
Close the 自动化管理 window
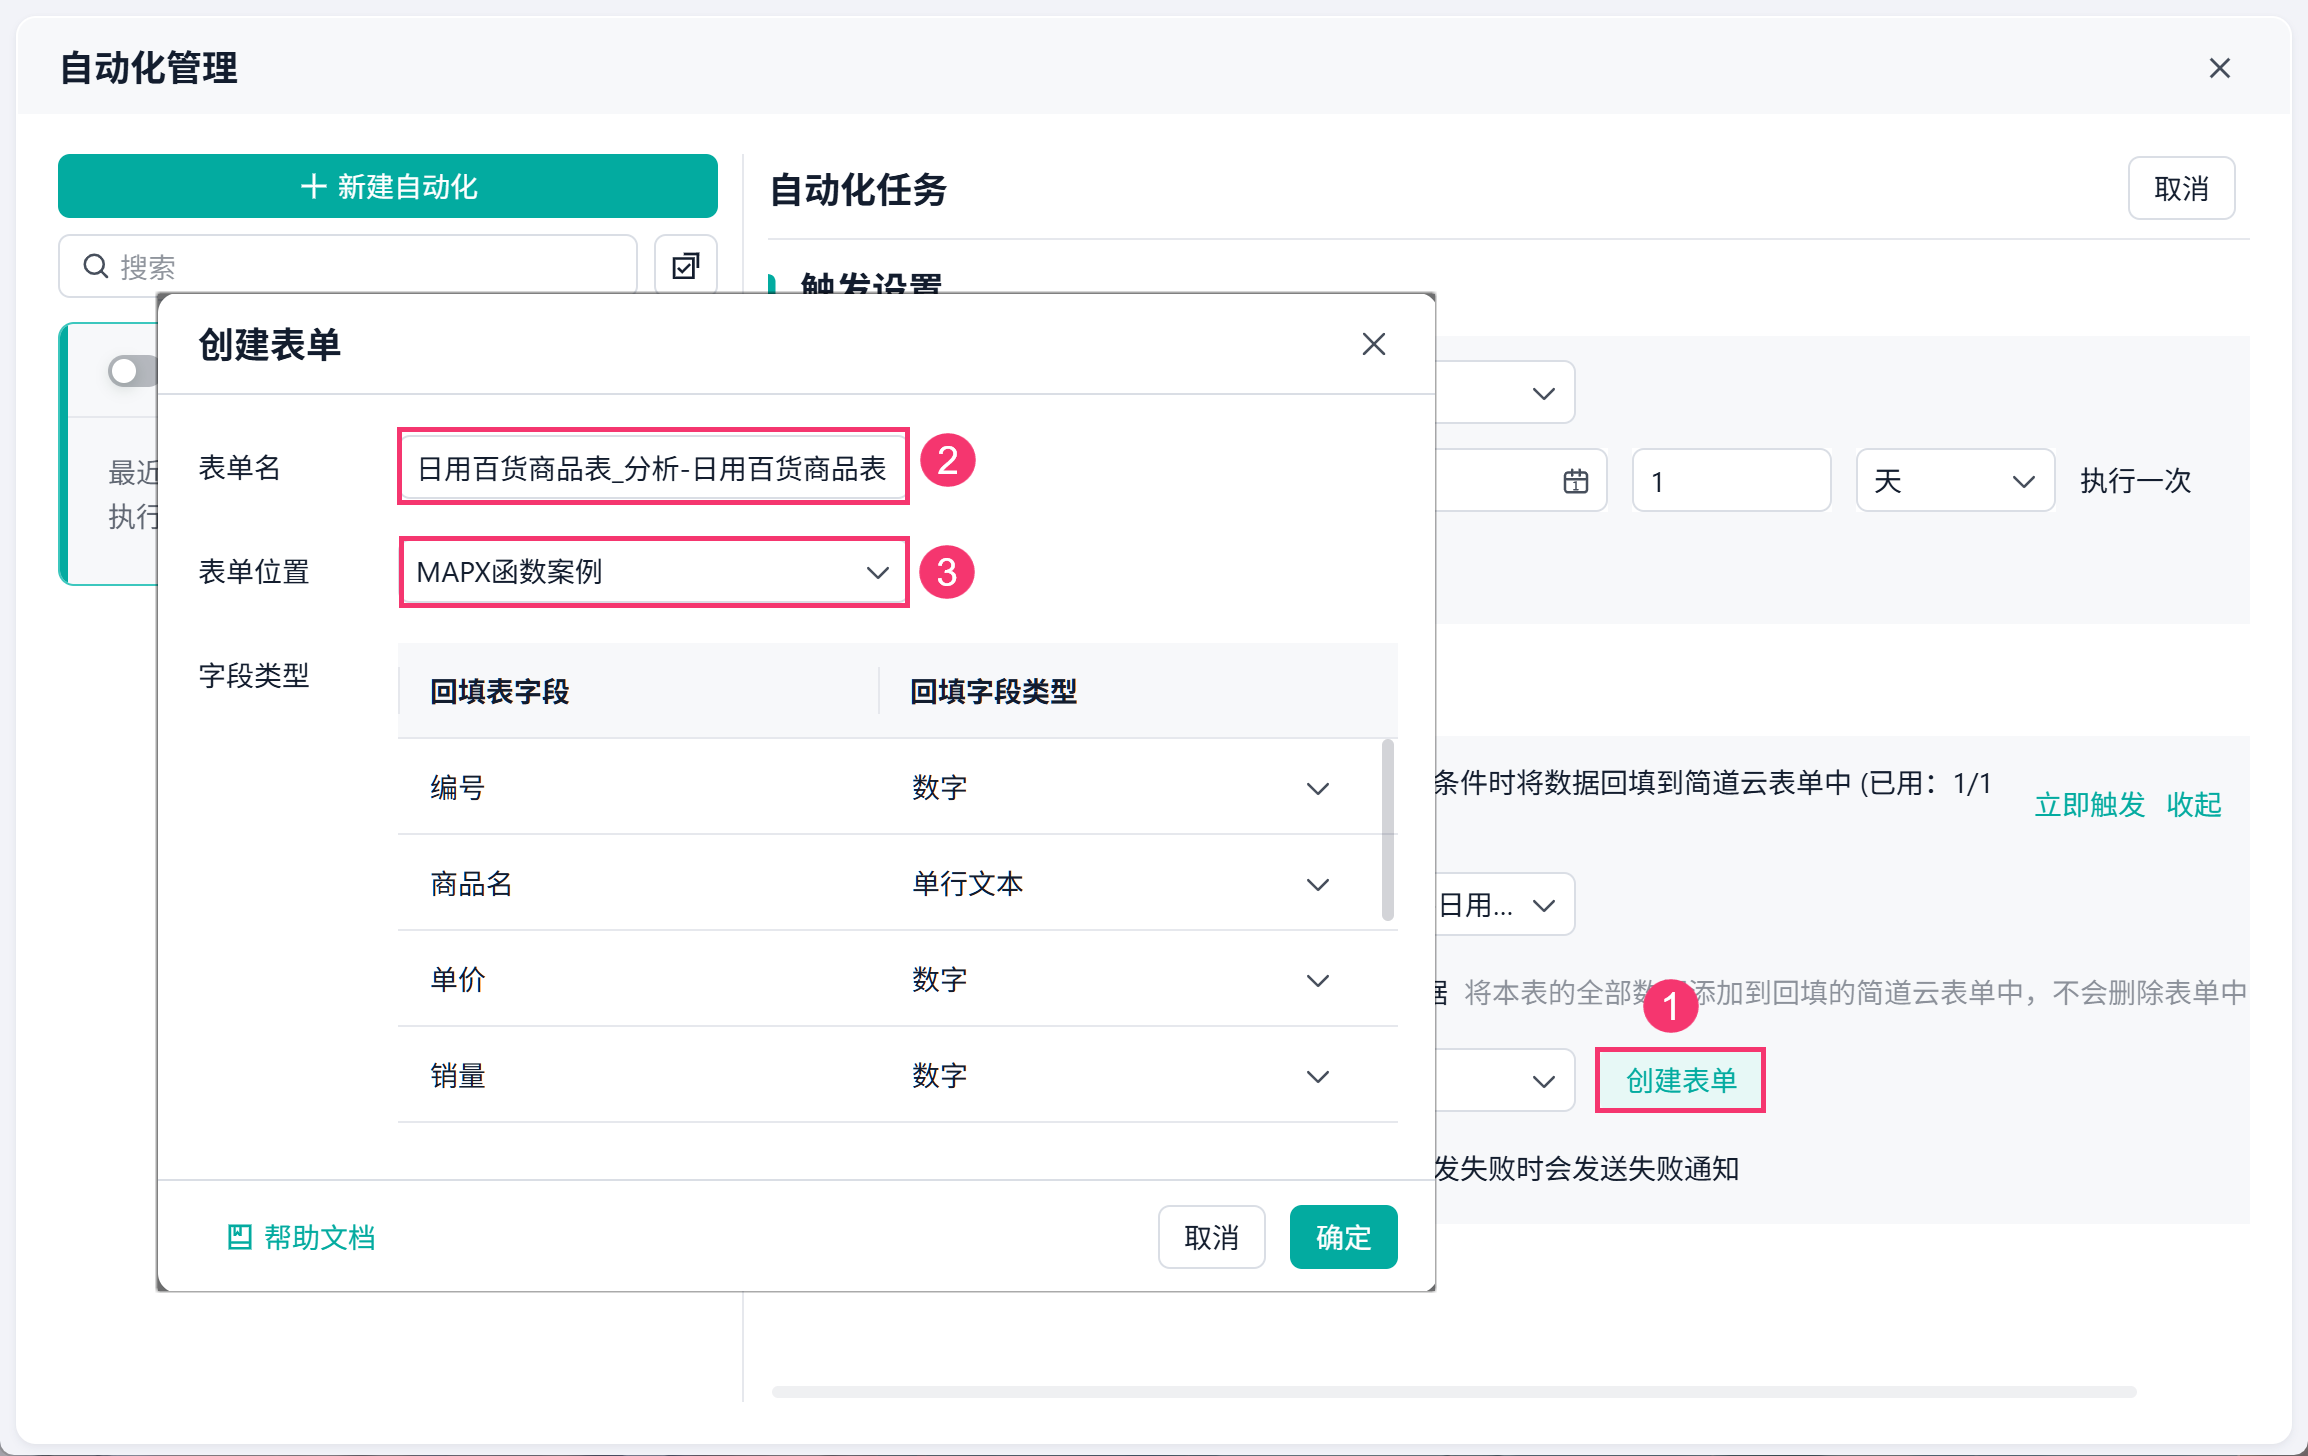[2219, 68]
